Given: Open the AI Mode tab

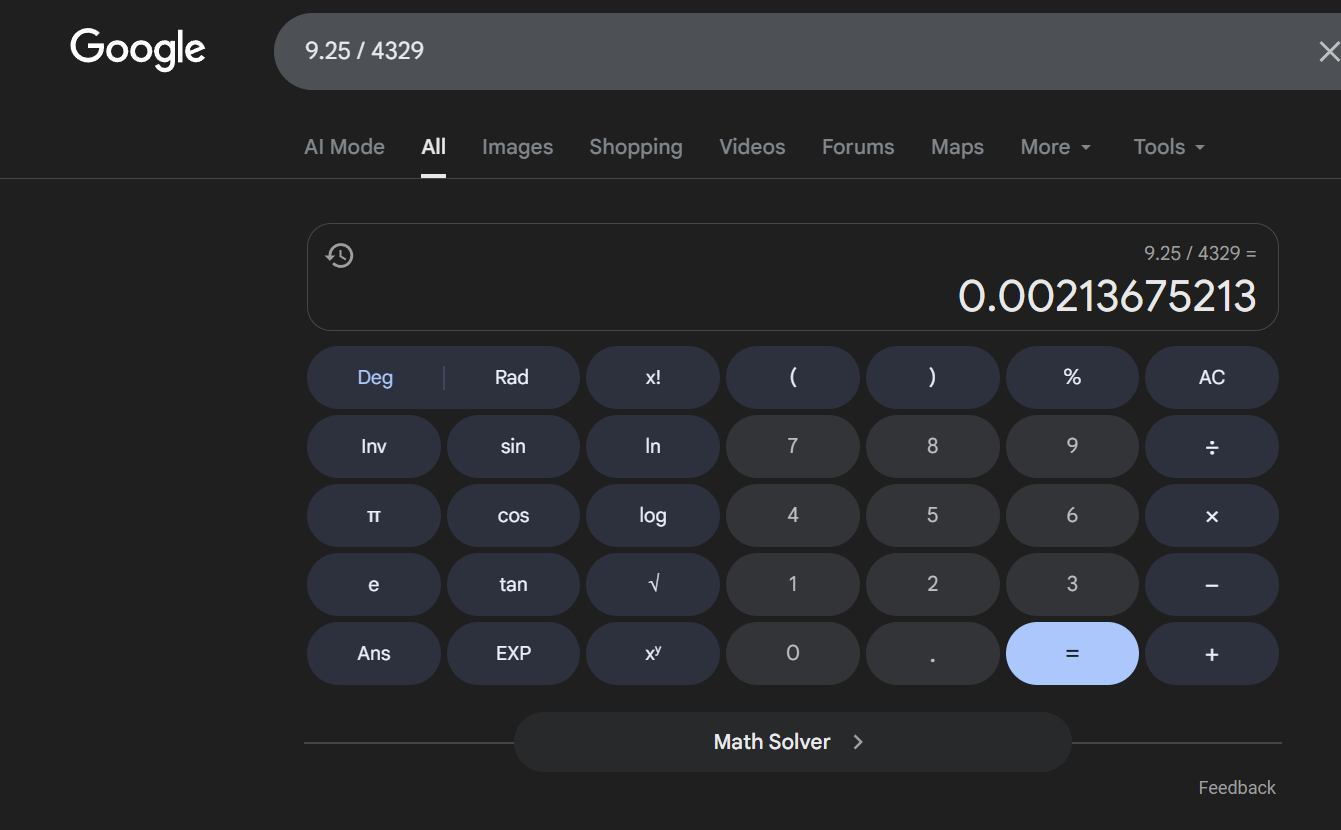Looking at the screenshot, I should [x=344, y=147].
